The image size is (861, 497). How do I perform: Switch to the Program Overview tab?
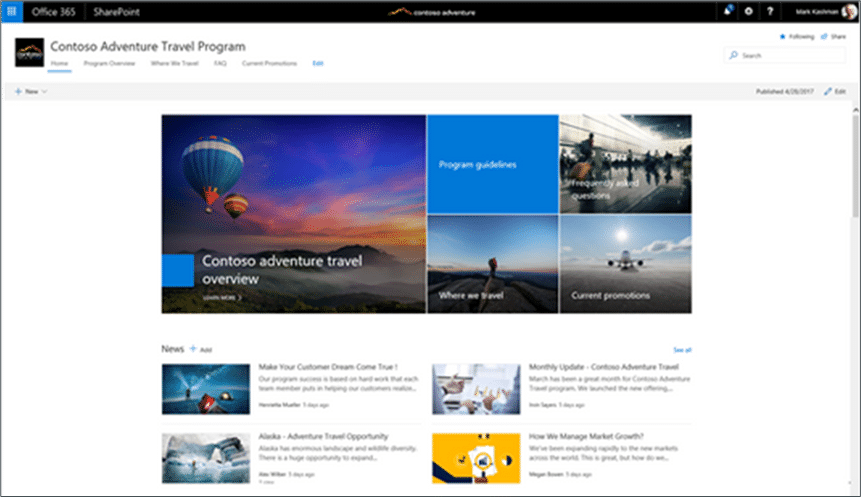(x=109, y=64)
